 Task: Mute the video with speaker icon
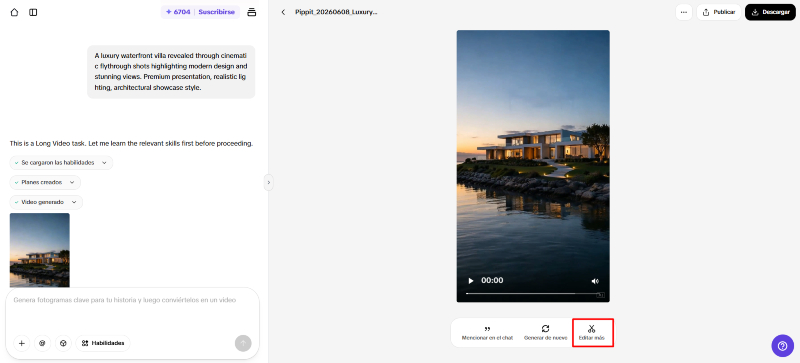pos(595,281)
